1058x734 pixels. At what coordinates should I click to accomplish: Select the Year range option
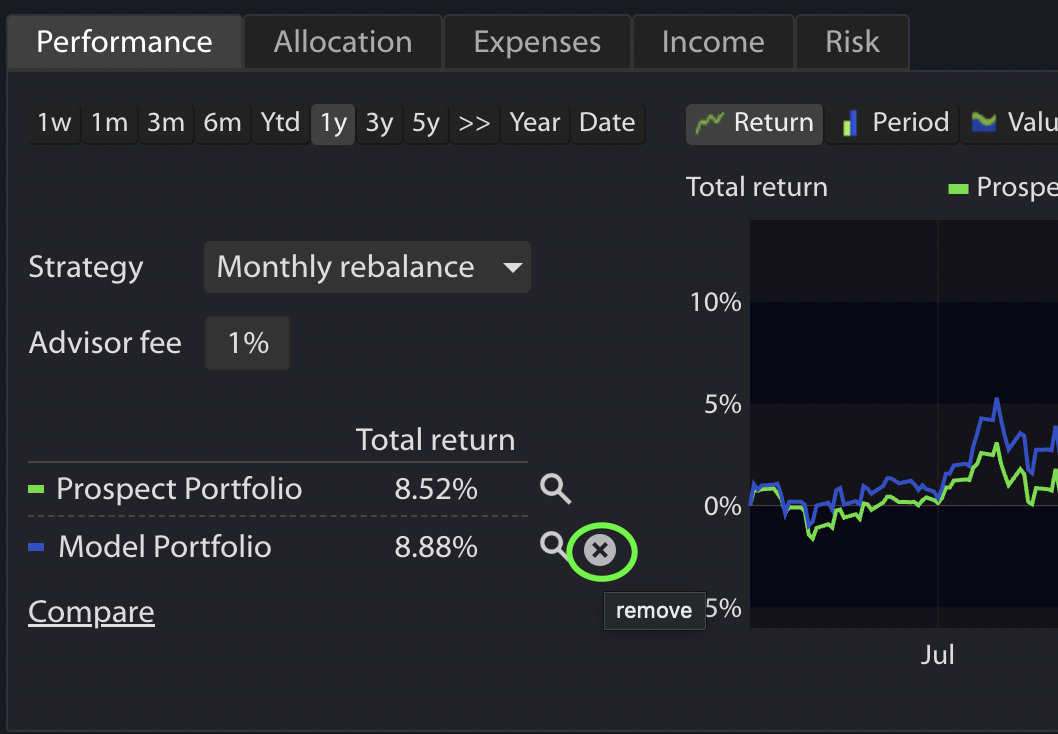point(535,123)
